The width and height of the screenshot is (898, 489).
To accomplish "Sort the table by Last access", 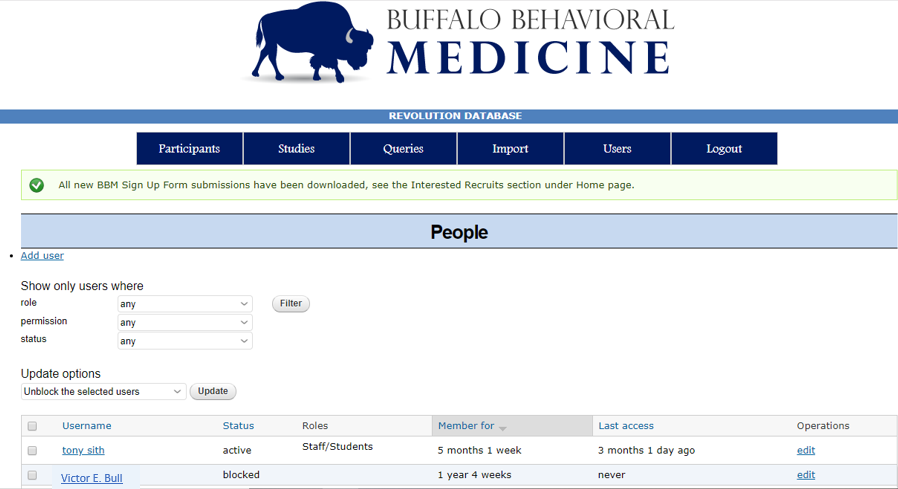I will 626,426.
